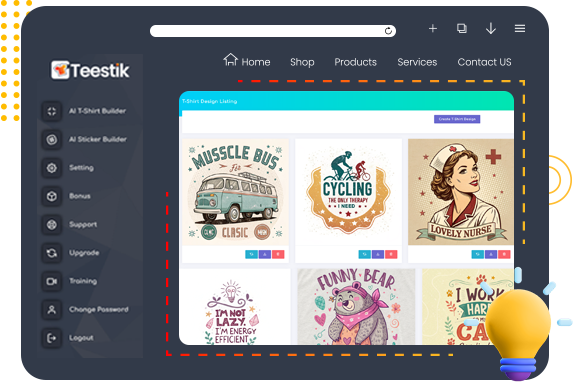Open Upgrade label in the sidebar
Image resolution: width=573 pixels, height=382 pixels.
click(84, 253)
